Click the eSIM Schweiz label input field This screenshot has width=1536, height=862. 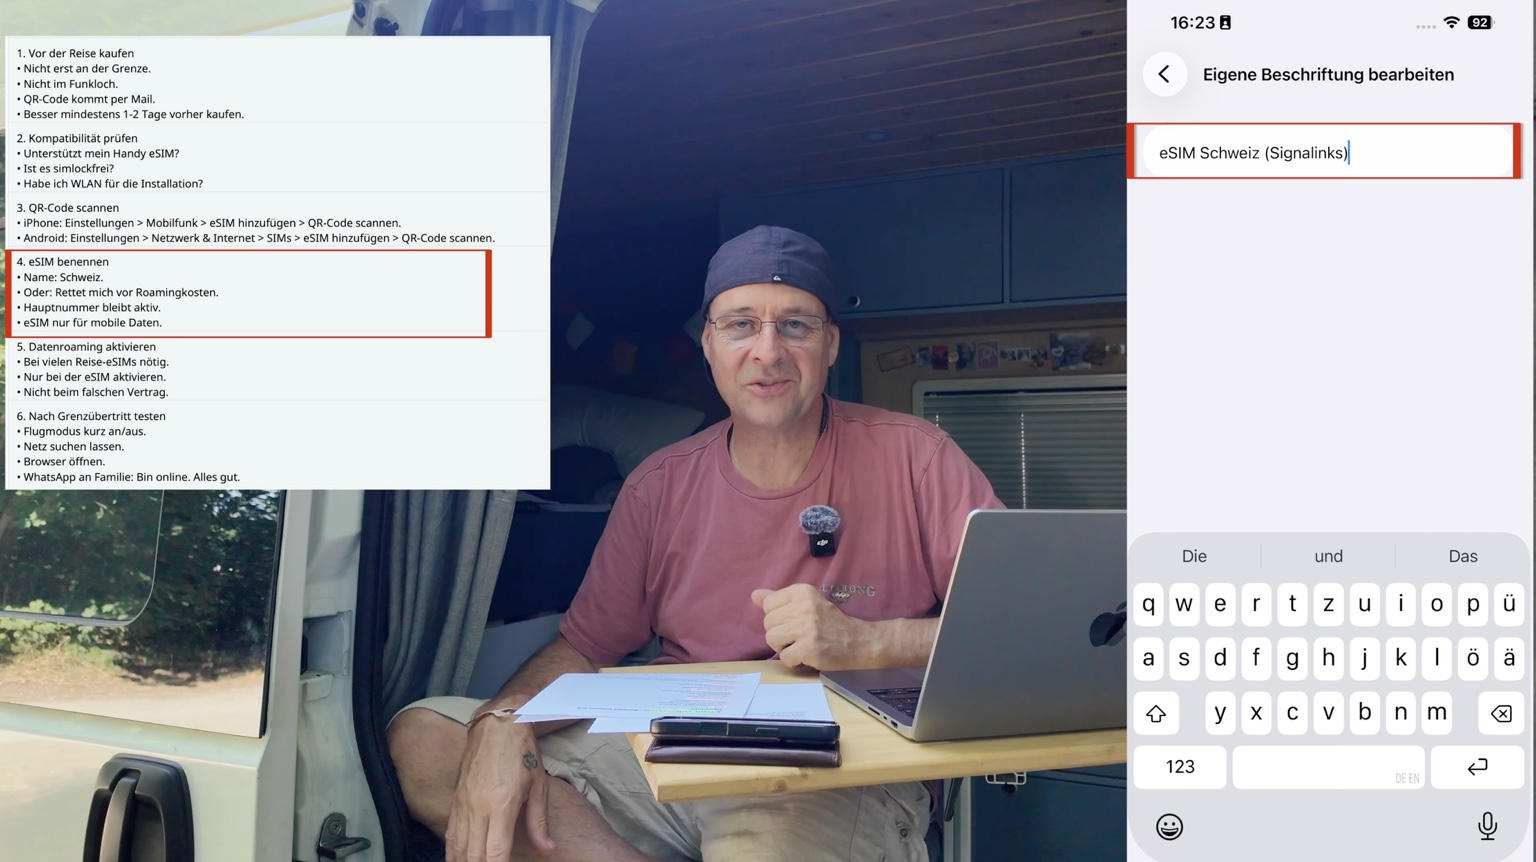pyautogui.click(x=1326, y=152)
